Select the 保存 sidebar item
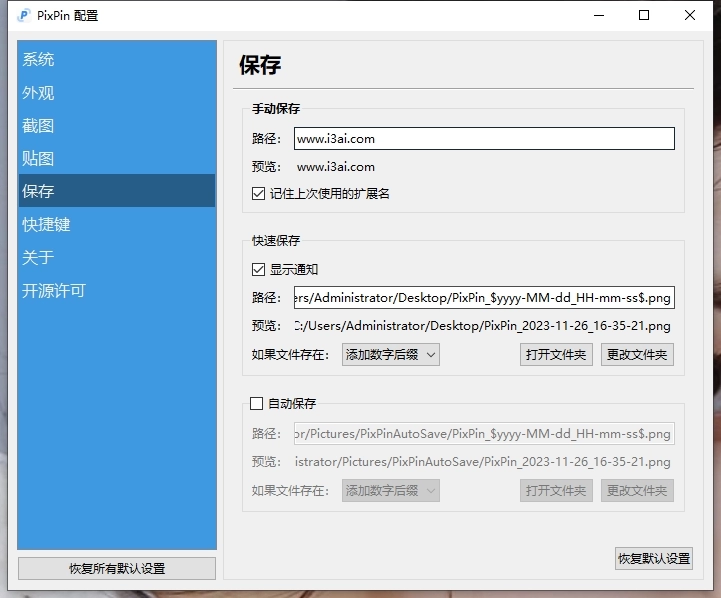 pyautogui.click(x=116, y=191)
